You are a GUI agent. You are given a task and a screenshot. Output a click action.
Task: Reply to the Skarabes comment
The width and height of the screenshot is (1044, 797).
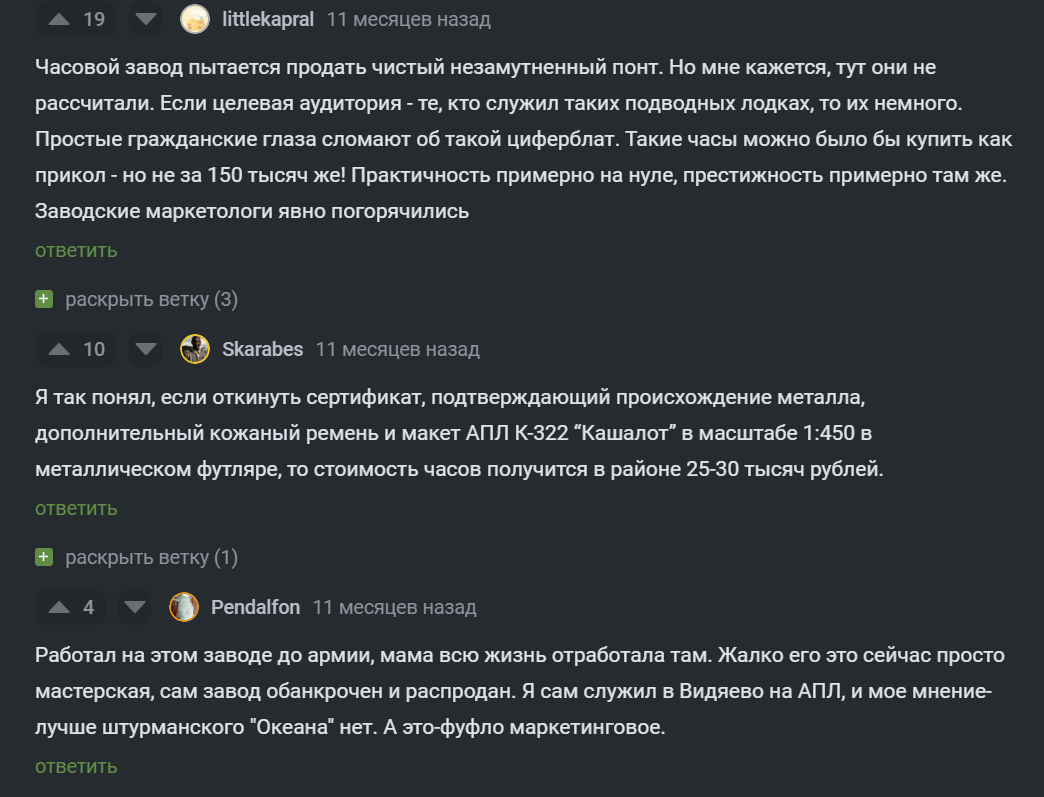point(76,508)
